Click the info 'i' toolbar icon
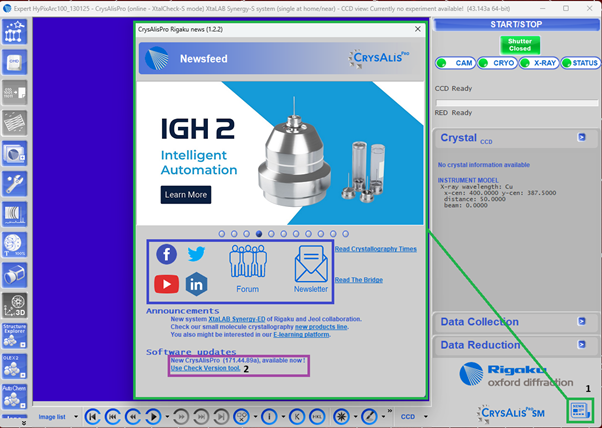This screenshot has height=428, width=602. coord(270,416)
